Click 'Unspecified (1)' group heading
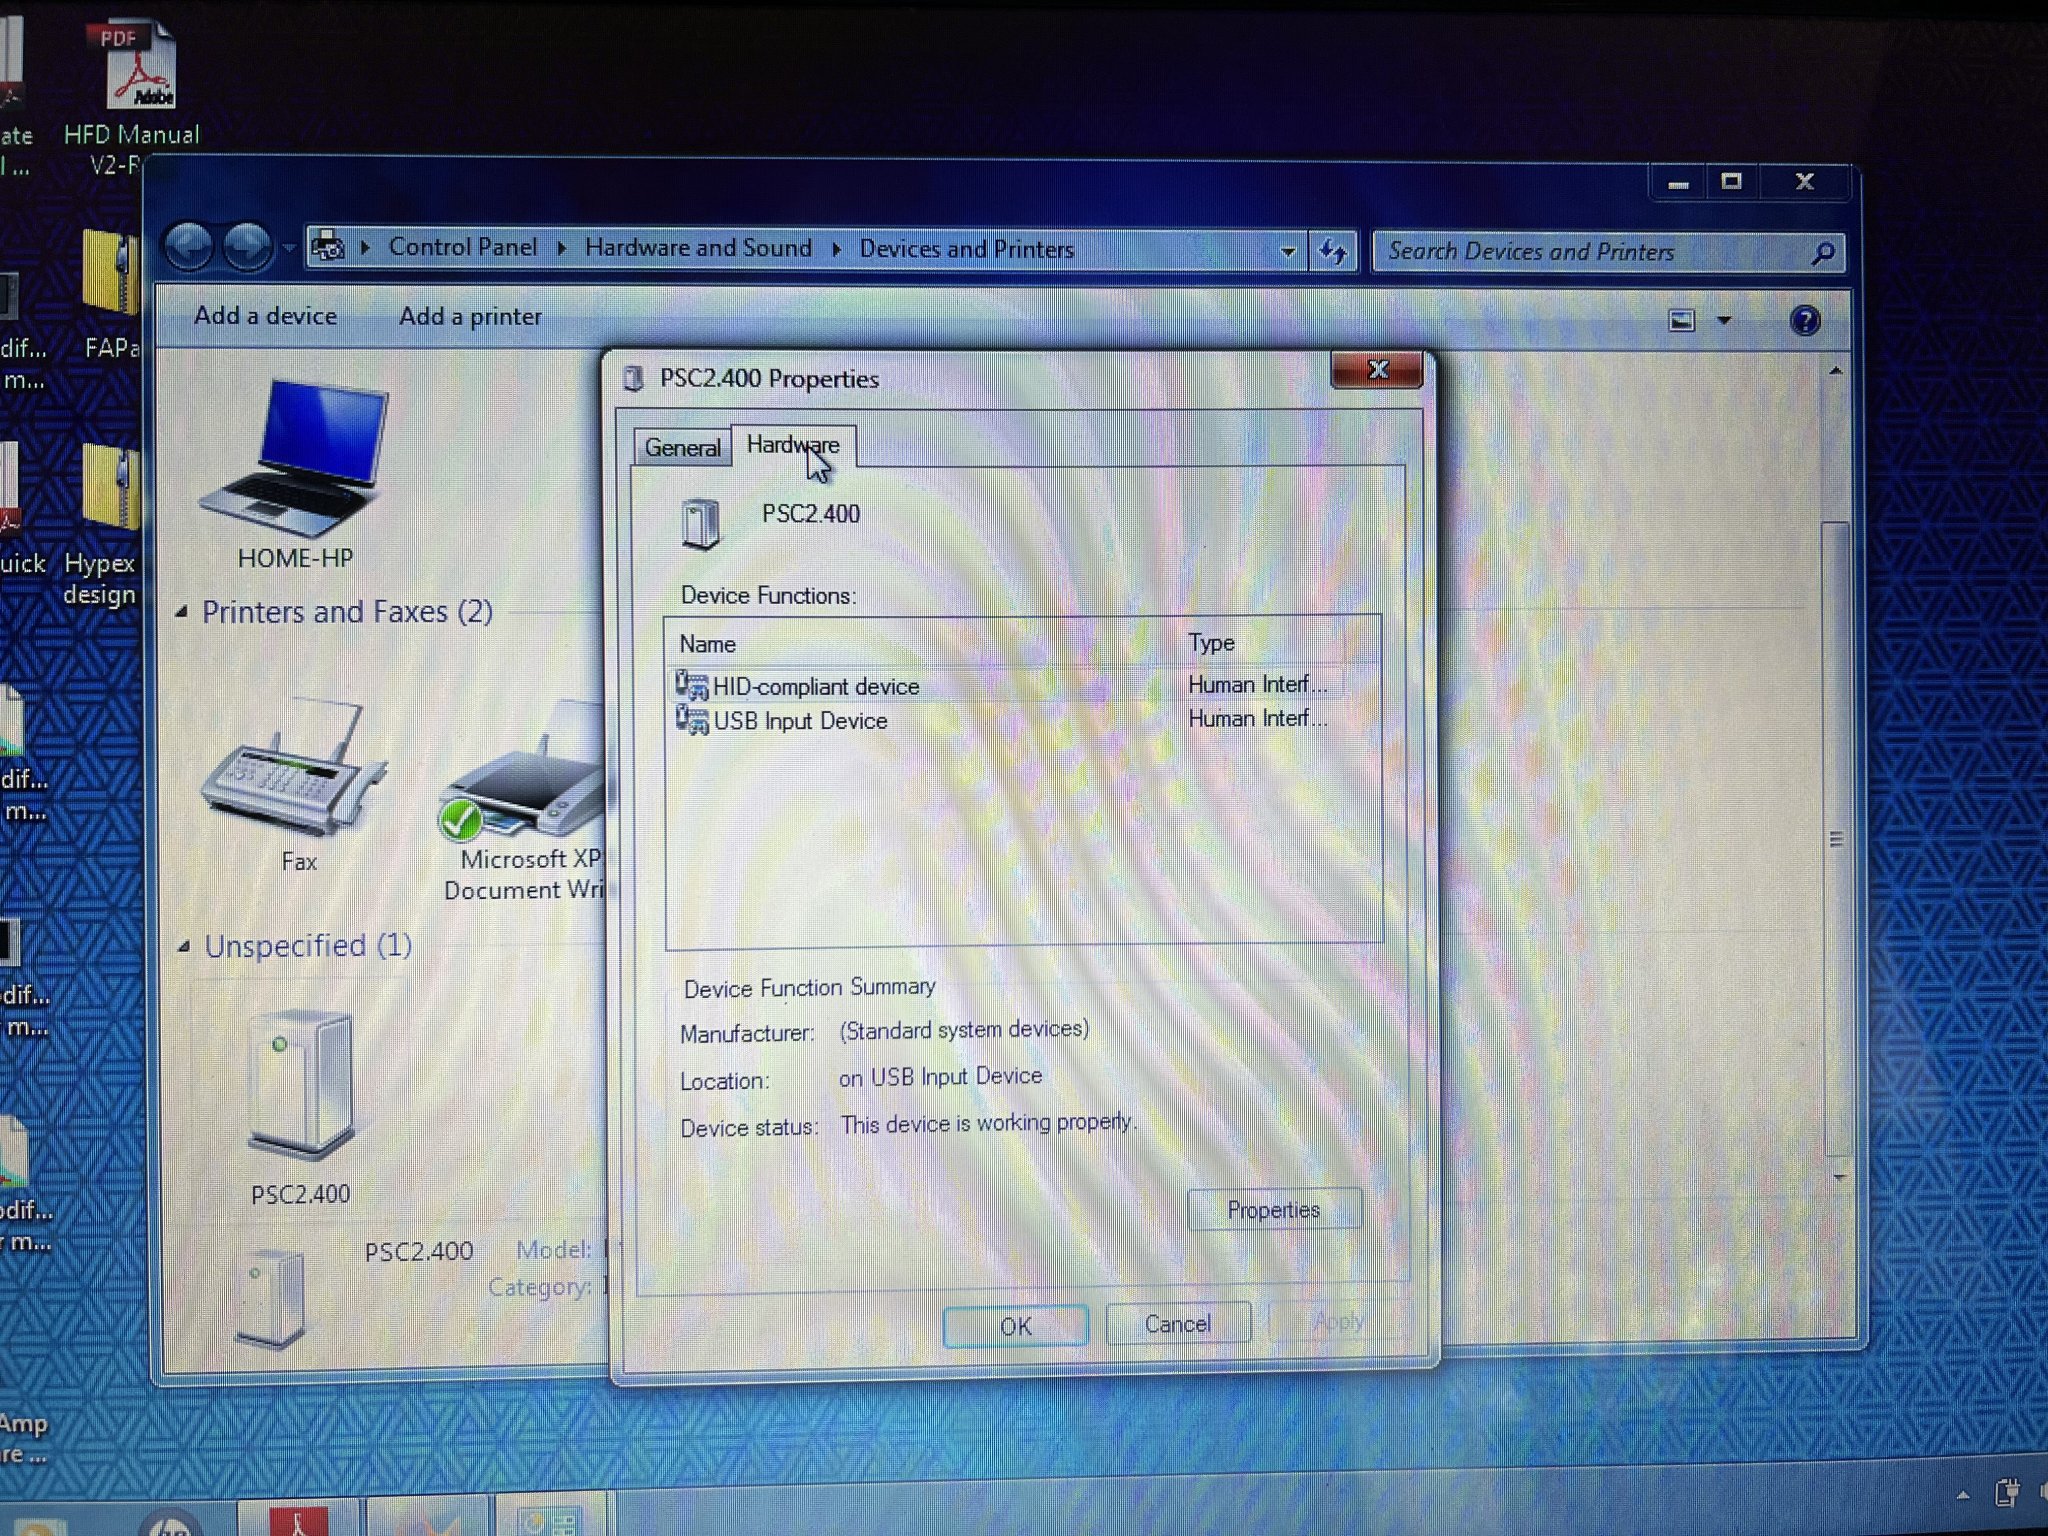Image resolution: width=2048 pixels, height=1536 pixels. (308, 946)
